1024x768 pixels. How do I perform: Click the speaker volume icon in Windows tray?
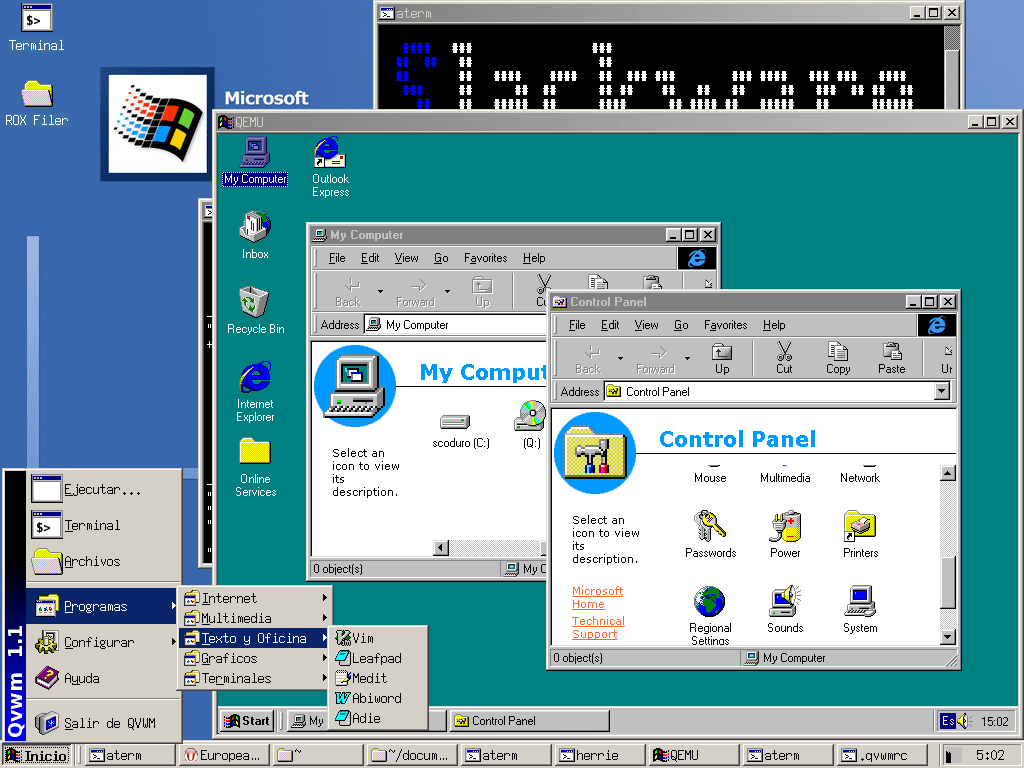[965, 721]
